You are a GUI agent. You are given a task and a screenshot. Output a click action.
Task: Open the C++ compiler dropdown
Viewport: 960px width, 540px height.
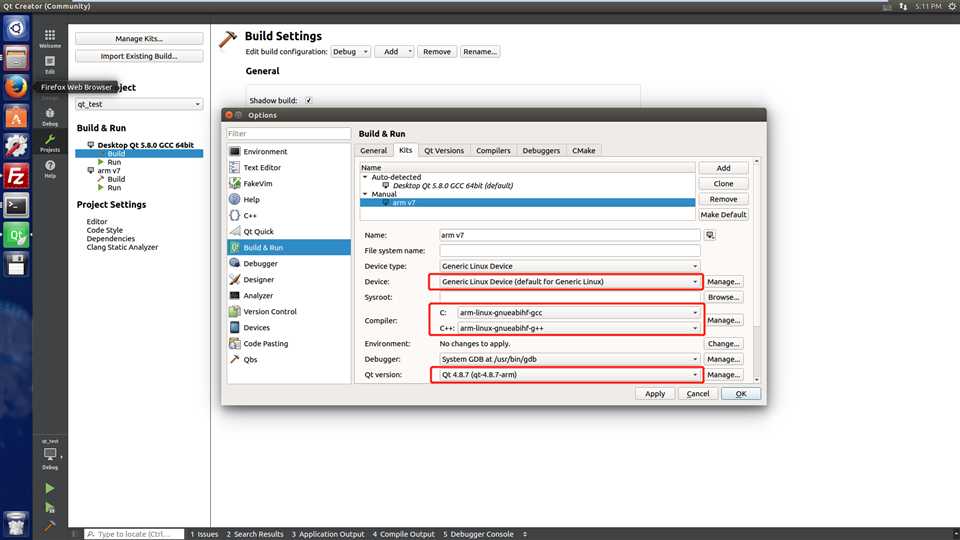coord(579,328)
